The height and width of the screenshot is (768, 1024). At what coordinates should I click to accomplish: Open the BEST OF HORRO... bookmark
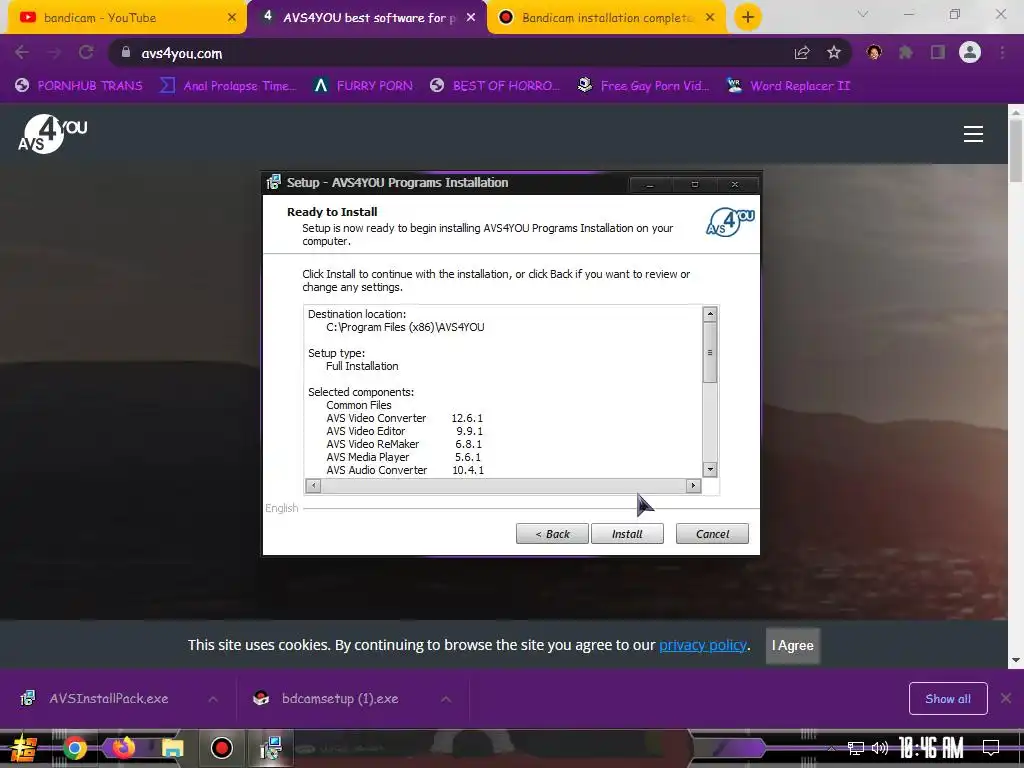(495, 86)
